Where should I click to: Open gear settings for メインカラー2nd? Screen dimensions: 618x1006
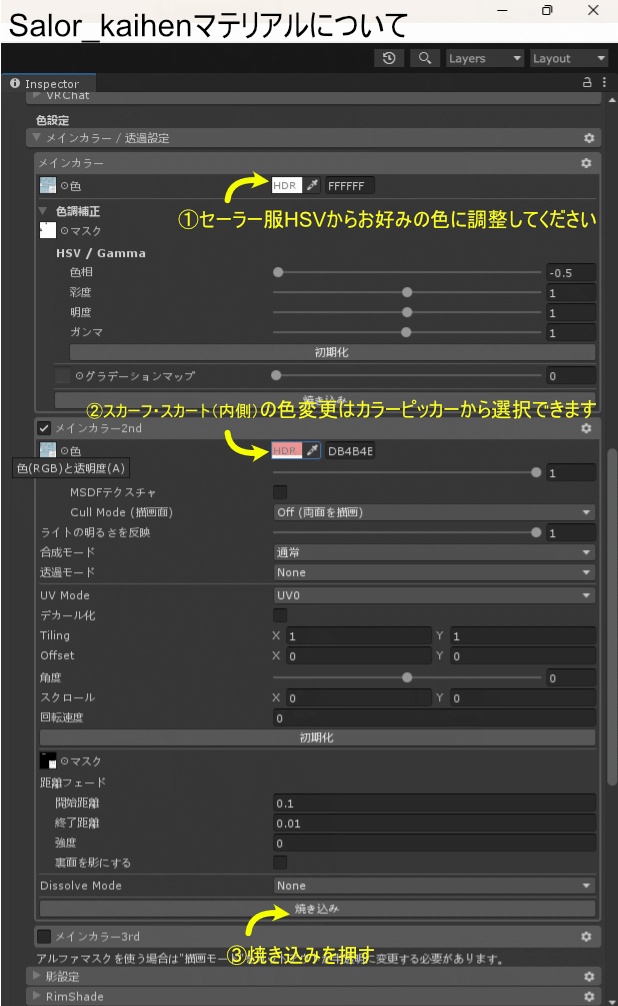click(x=586, y=428)
